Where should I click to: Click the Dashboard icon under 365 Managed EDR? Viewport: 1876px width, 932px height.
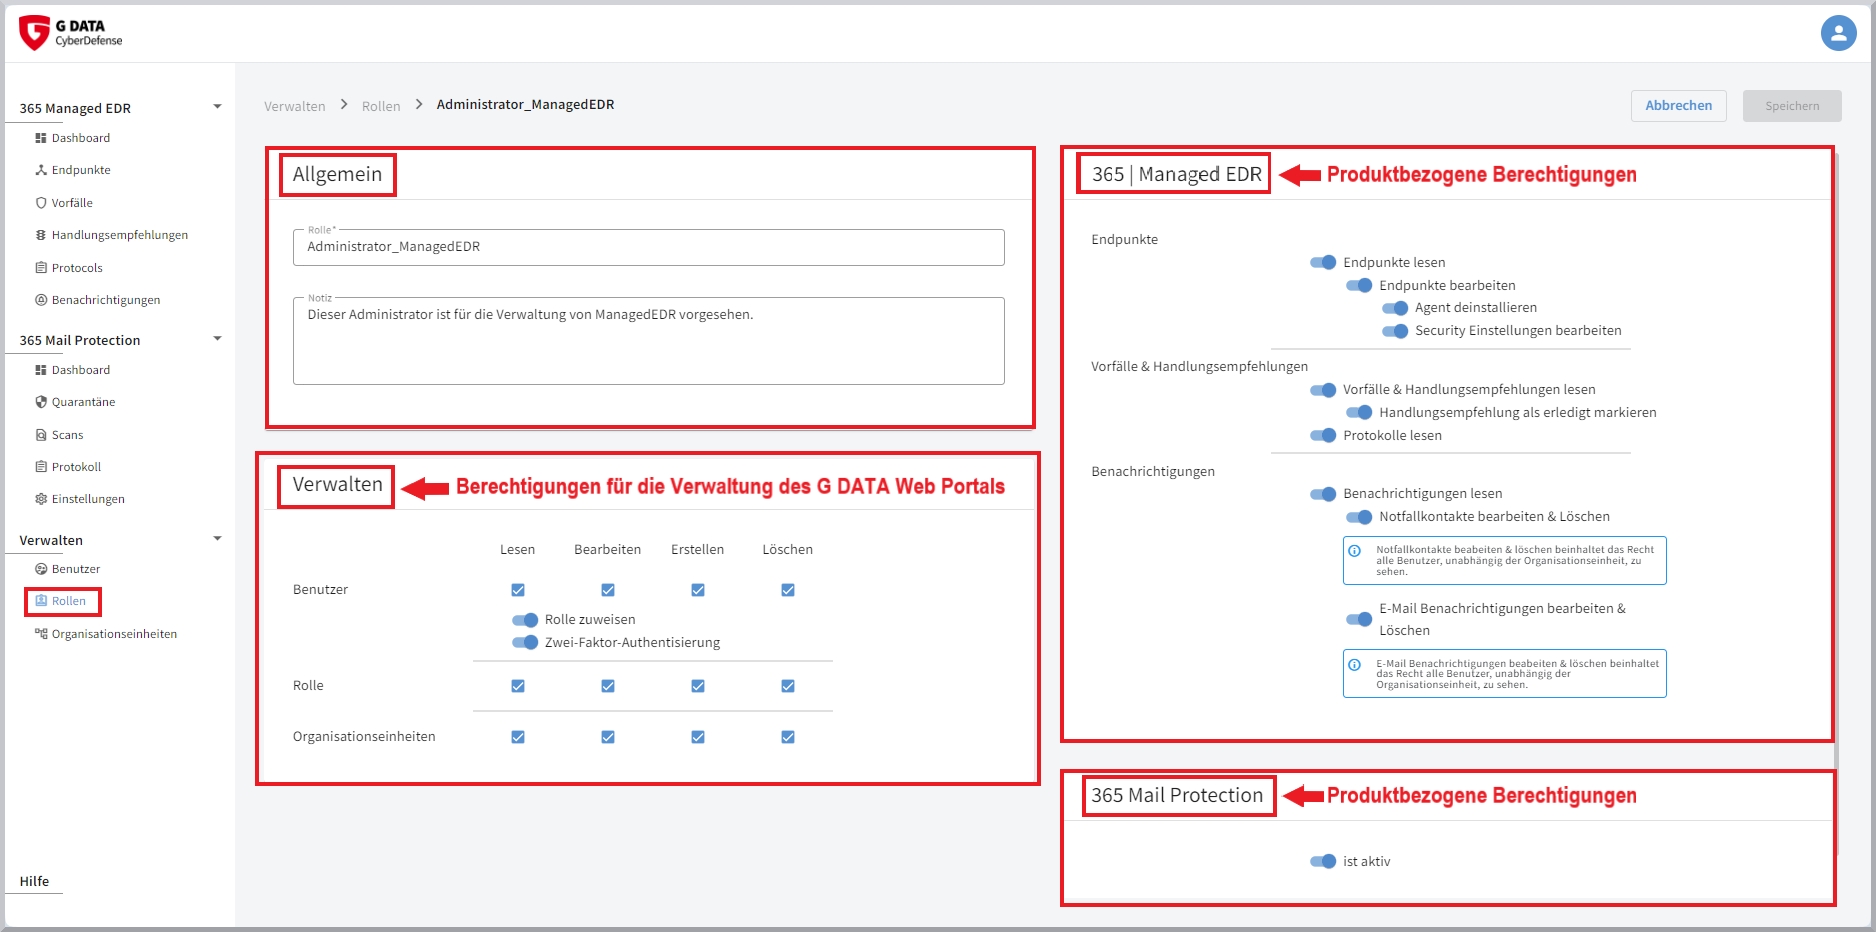click(41, 138)
